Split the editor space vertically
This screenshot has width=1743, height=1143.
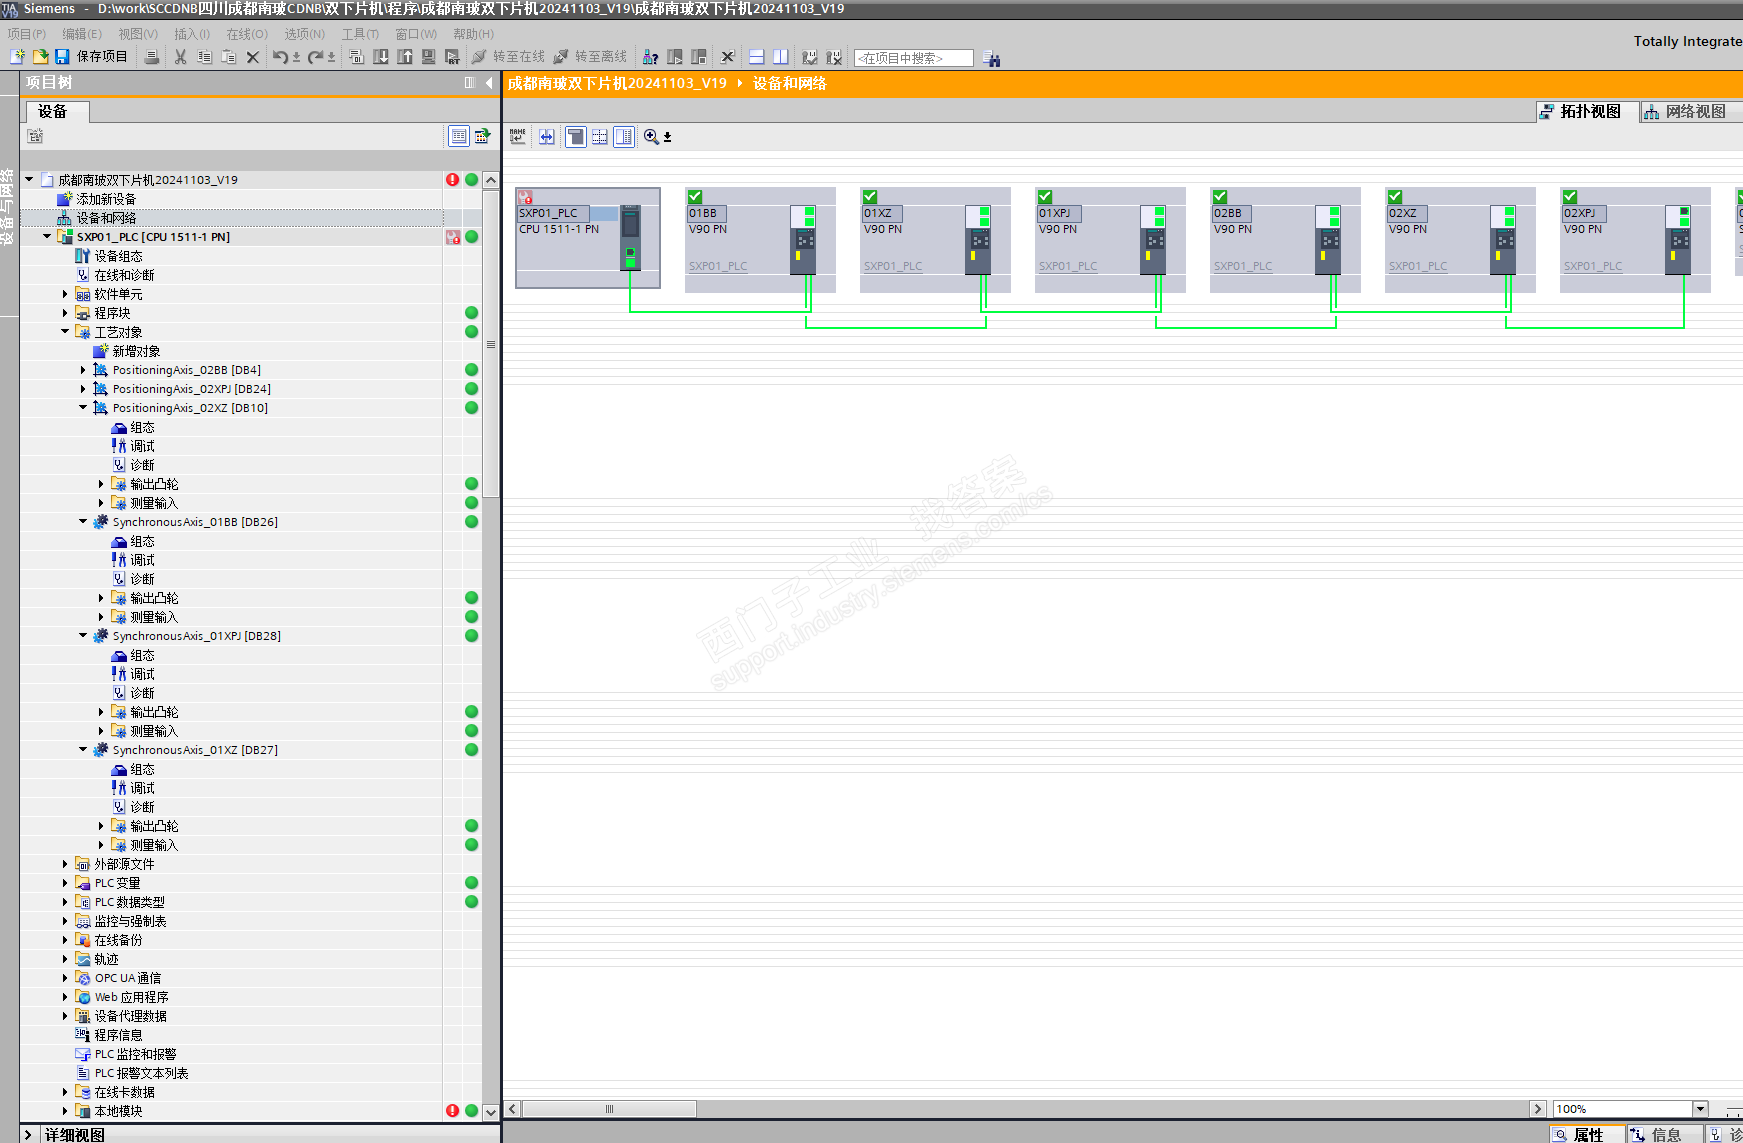[780, 57]
